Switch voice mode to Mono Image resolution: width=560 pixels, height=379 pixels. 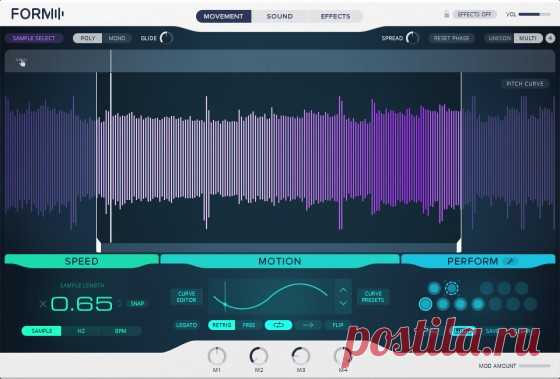(117, 38)
